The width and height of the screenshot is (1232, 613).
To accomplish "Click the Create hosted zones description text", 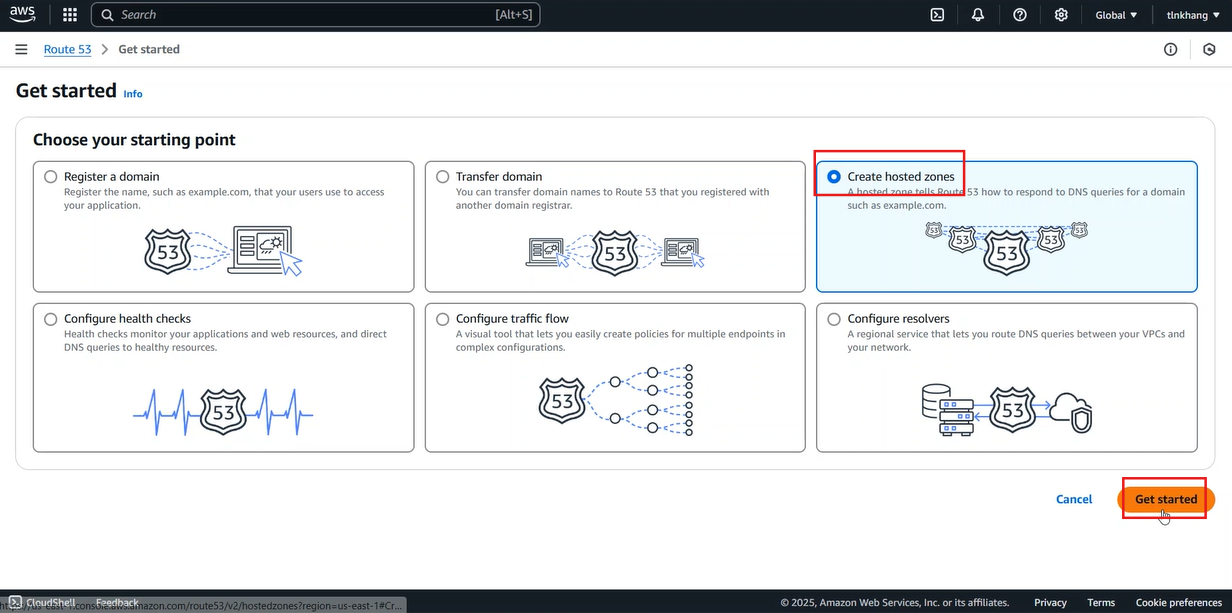I will [1016, 198].
